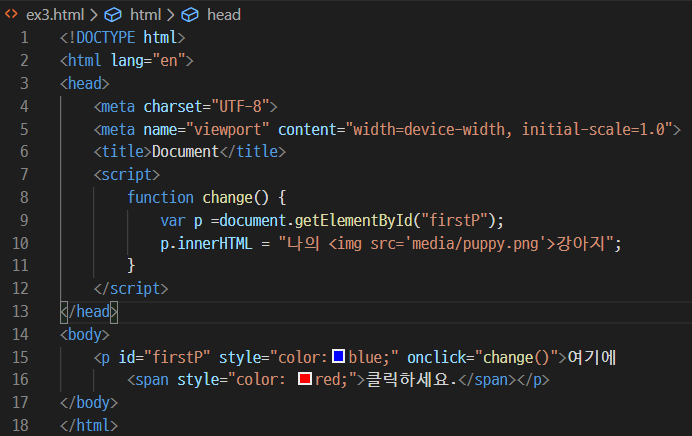Expand the chevron after ex3.html
This screenshot has width=692, height=436.
click(x=94, y=15)
